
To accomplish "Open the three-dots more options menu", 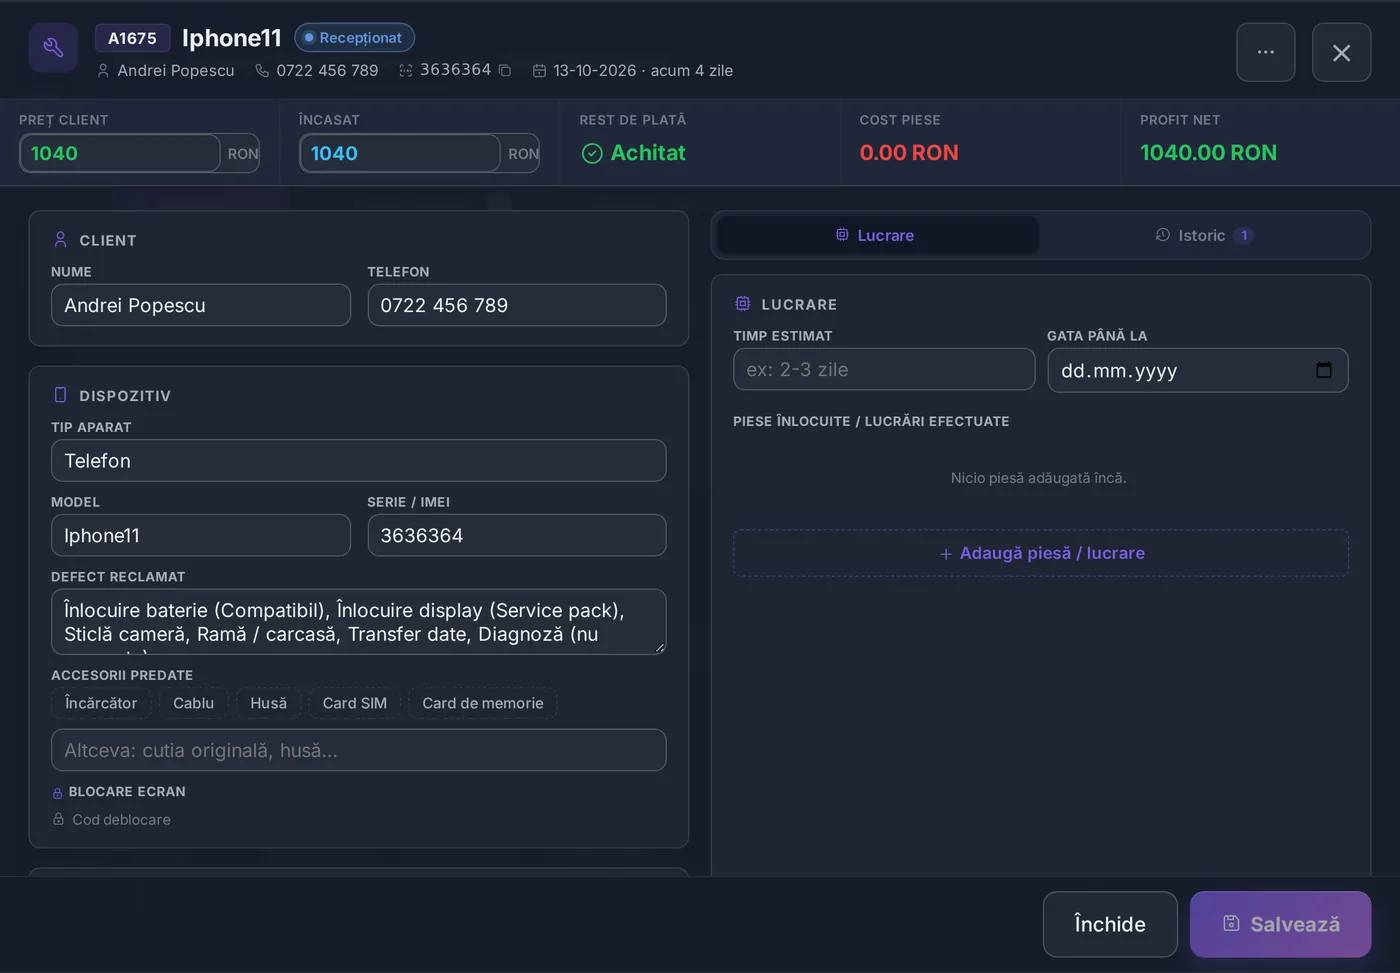I will pos(1266,52).
